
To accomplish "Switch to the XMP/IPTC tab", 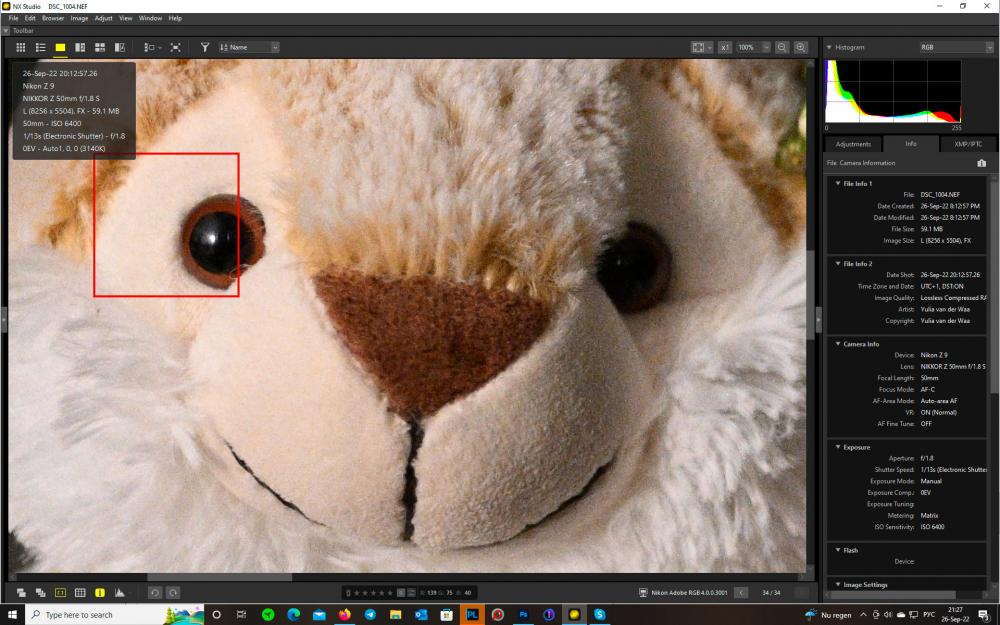I will pyautogui.click(x=967, y=144).
